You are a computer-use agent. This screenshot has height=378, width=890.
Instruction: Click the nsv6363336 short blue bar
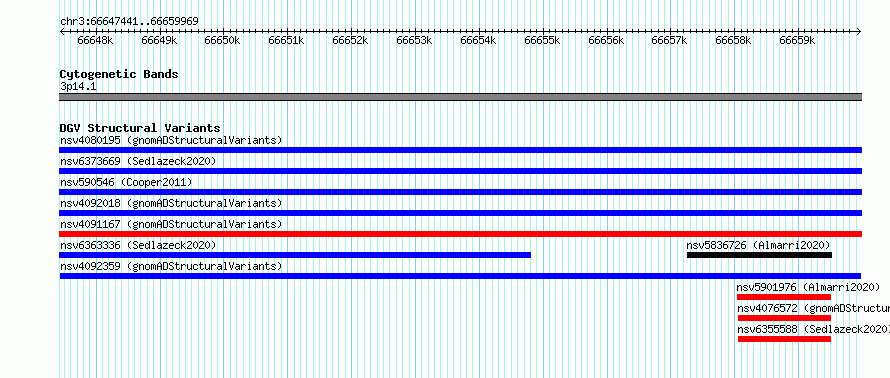pyautogui.click(x=295, y=255)
